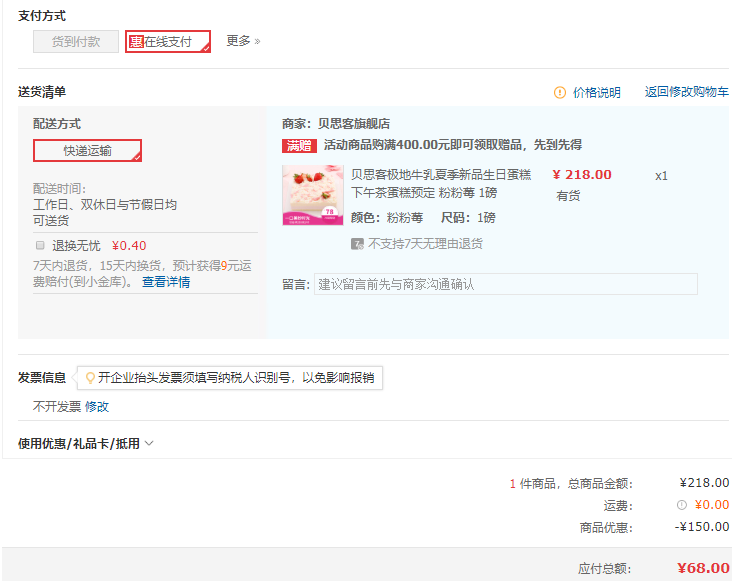Click 颜色: 粉粉莓 attribute text
The height and width of the screenshot is (581, 732).
point(387,217)
